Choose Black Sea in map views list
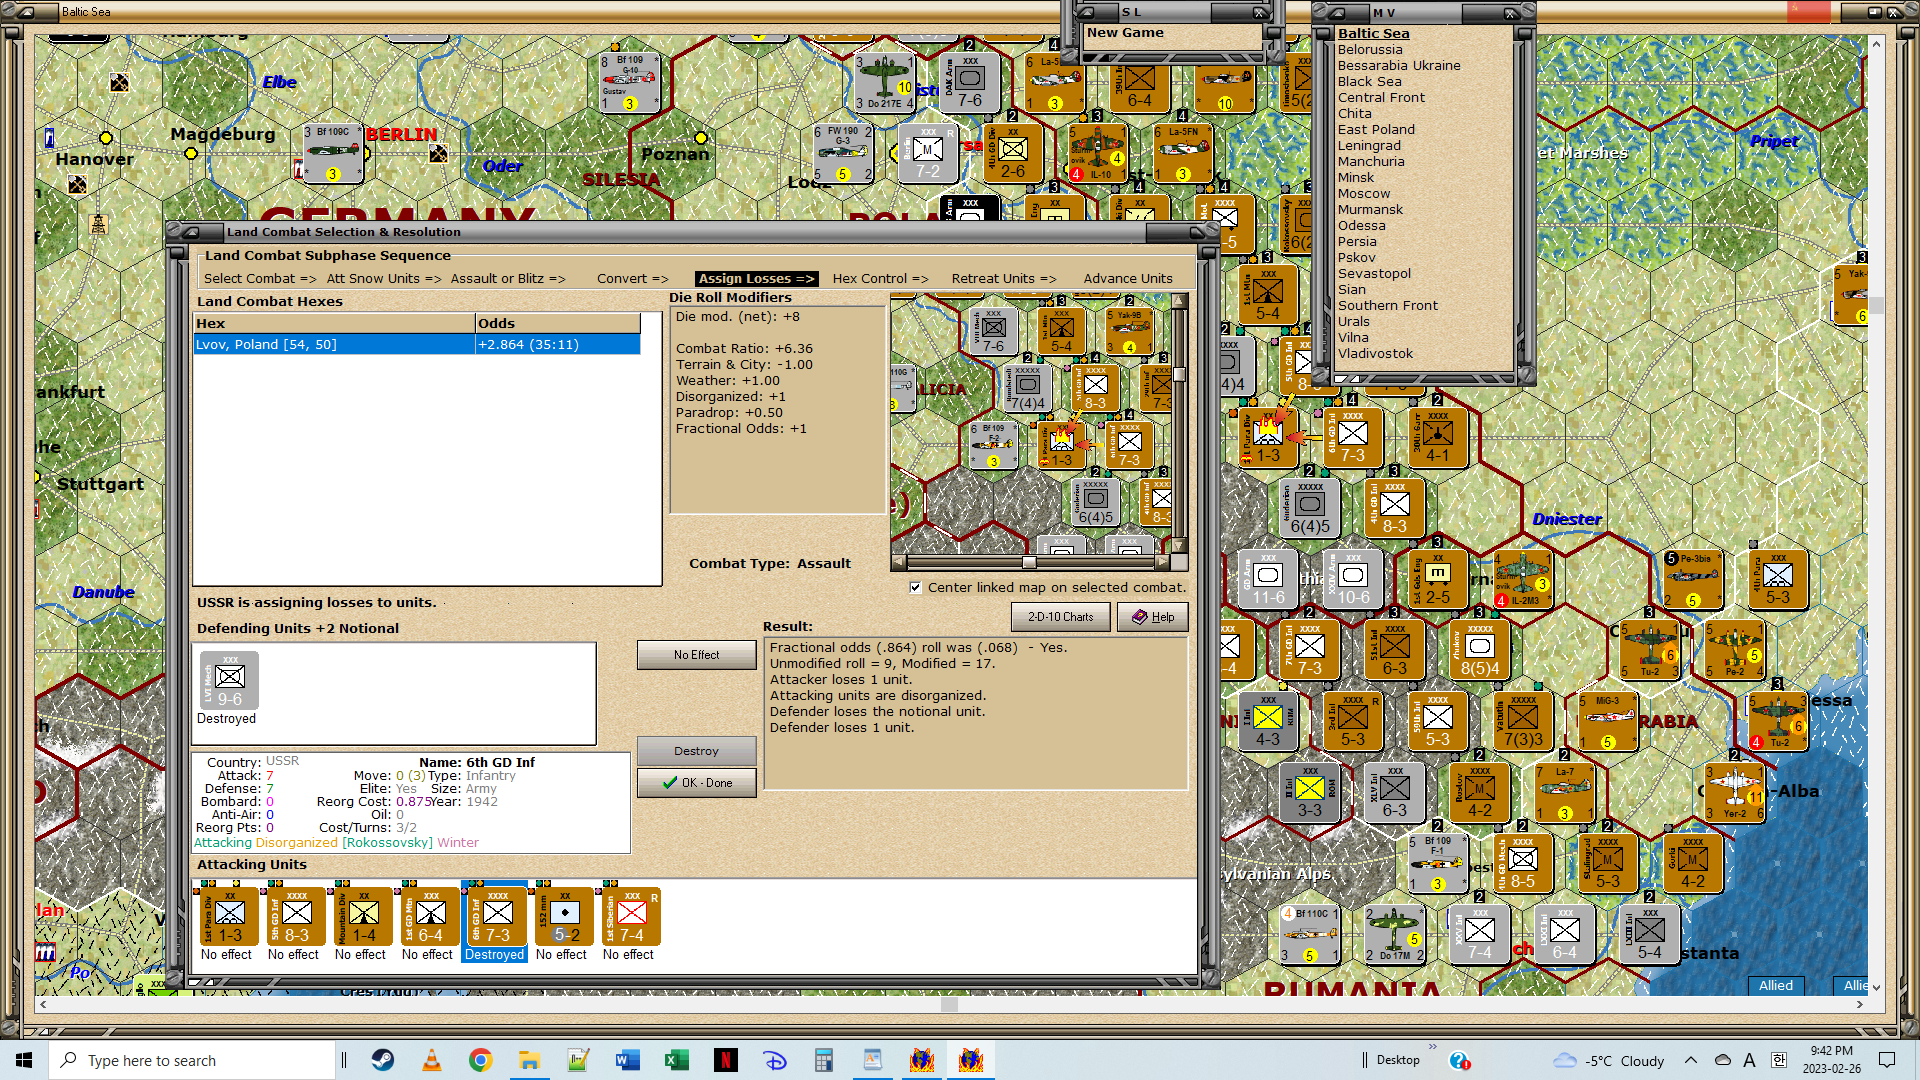 (1370, 82)
